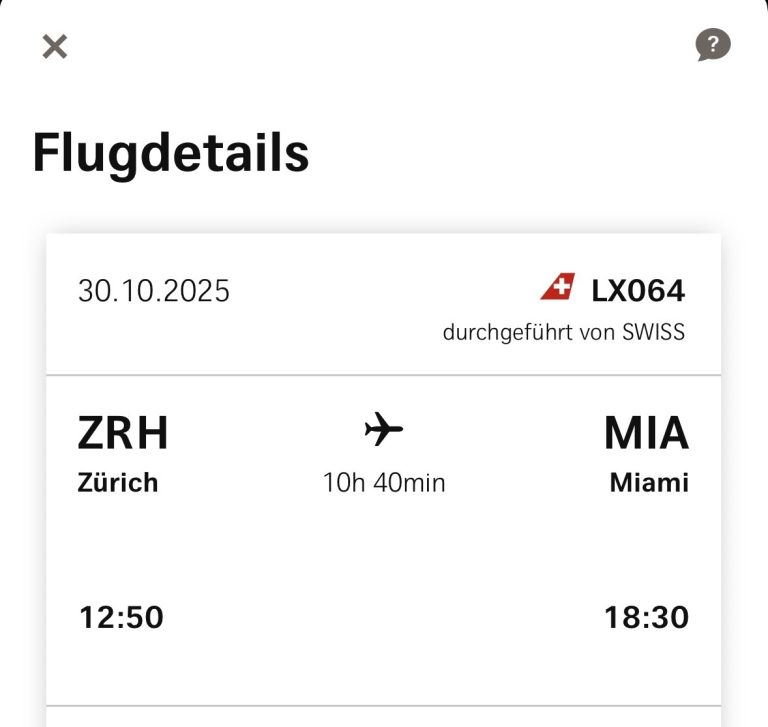Tap the airplane icon between airports
The height and width of the screenshot is (727, 768).
[x=384, y=431]
